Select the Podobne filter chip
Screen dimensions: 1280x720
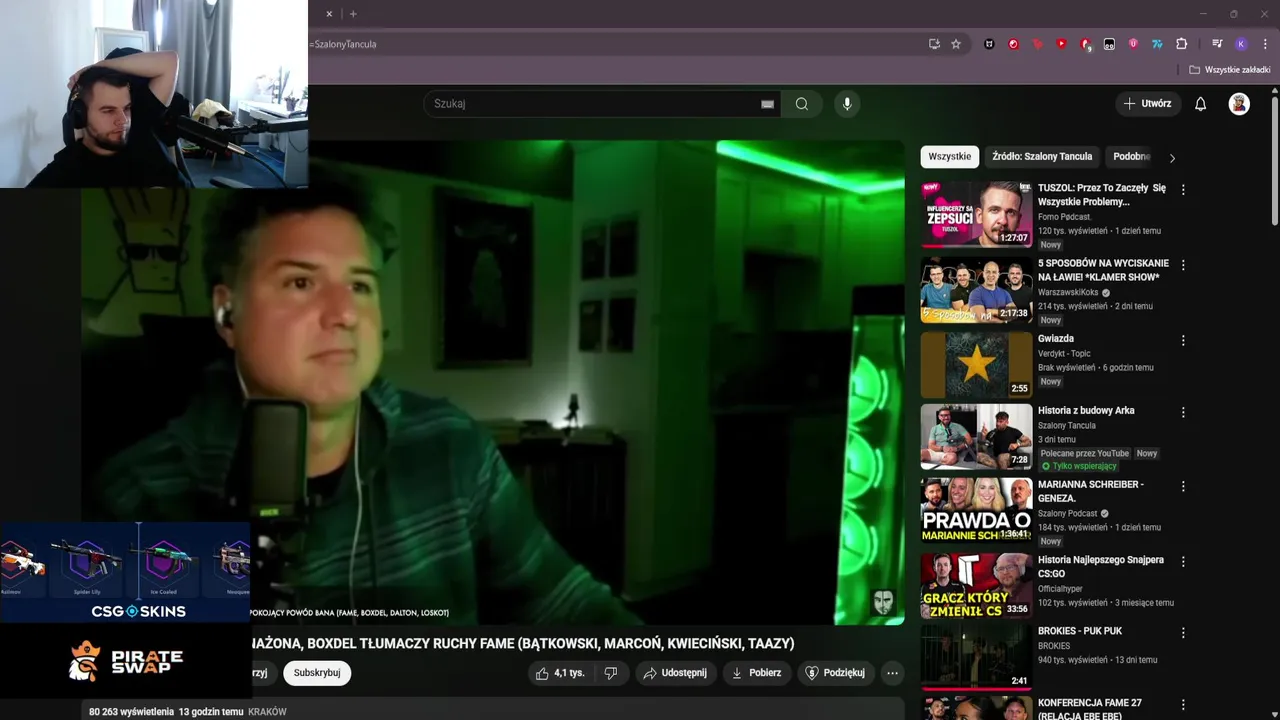click(1131, 157)
